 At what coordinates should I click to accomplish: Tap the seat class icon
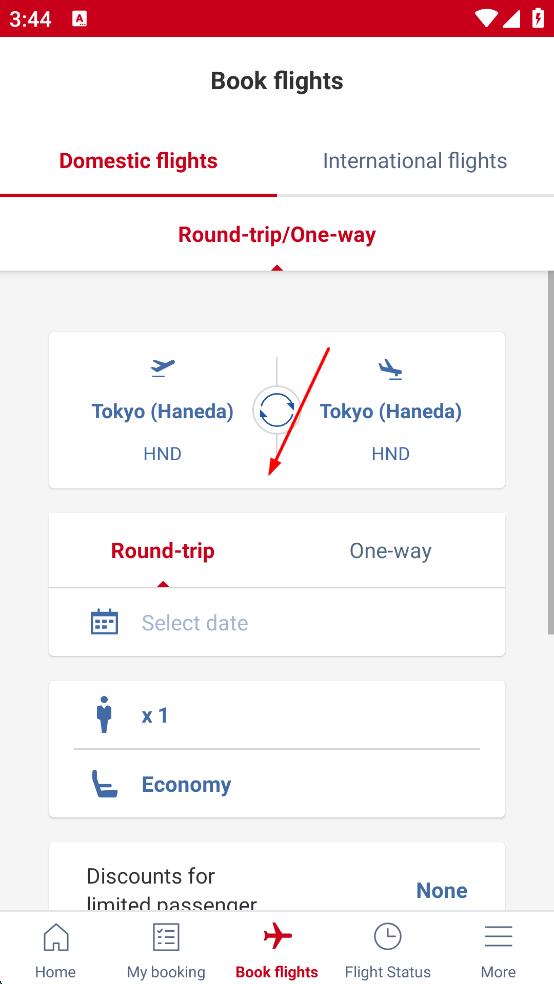click(104, 784)
